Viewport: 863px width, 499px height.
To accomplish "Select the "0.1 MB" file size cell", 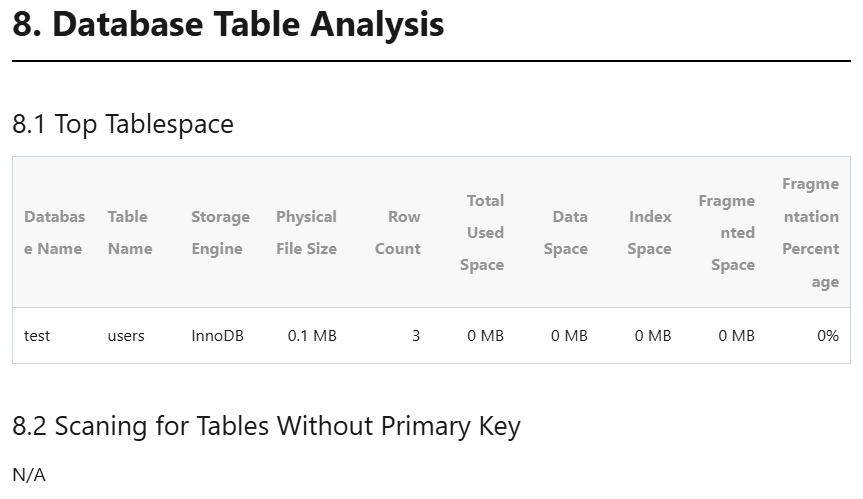I will pyautogui.click(x=312, y=336).
